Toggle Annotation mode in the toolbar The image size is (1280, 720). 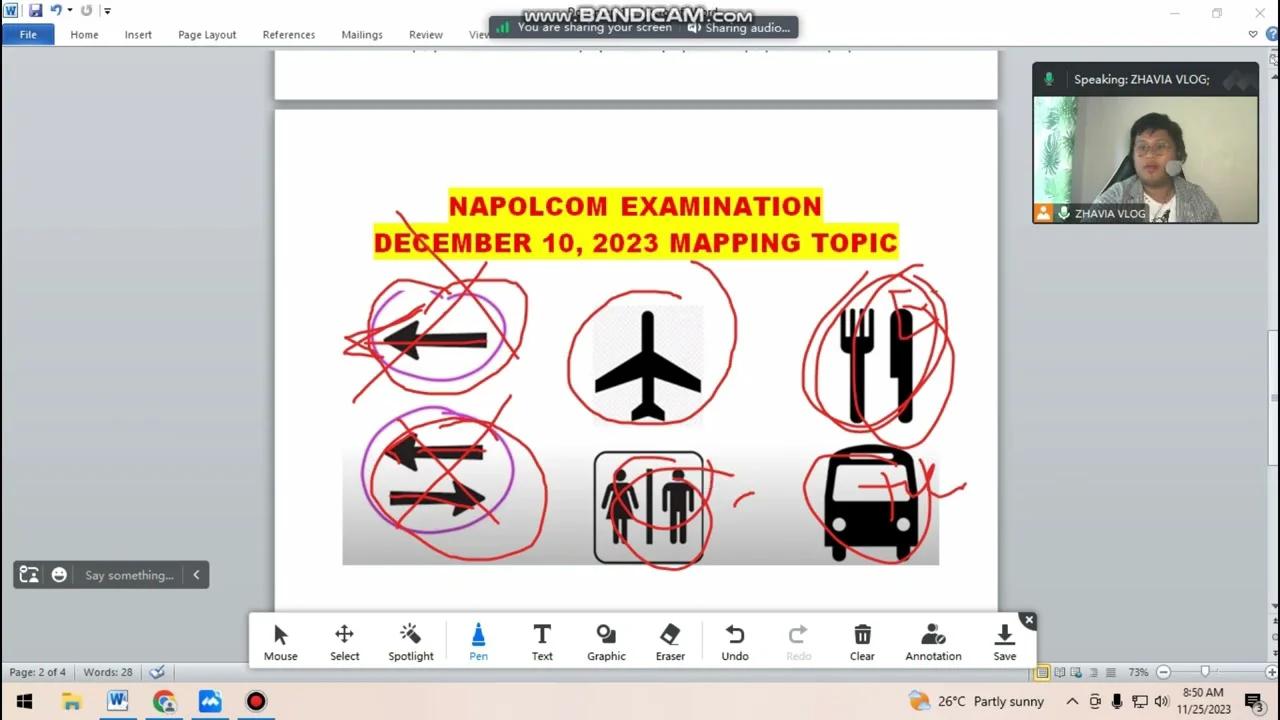(933, 640)
